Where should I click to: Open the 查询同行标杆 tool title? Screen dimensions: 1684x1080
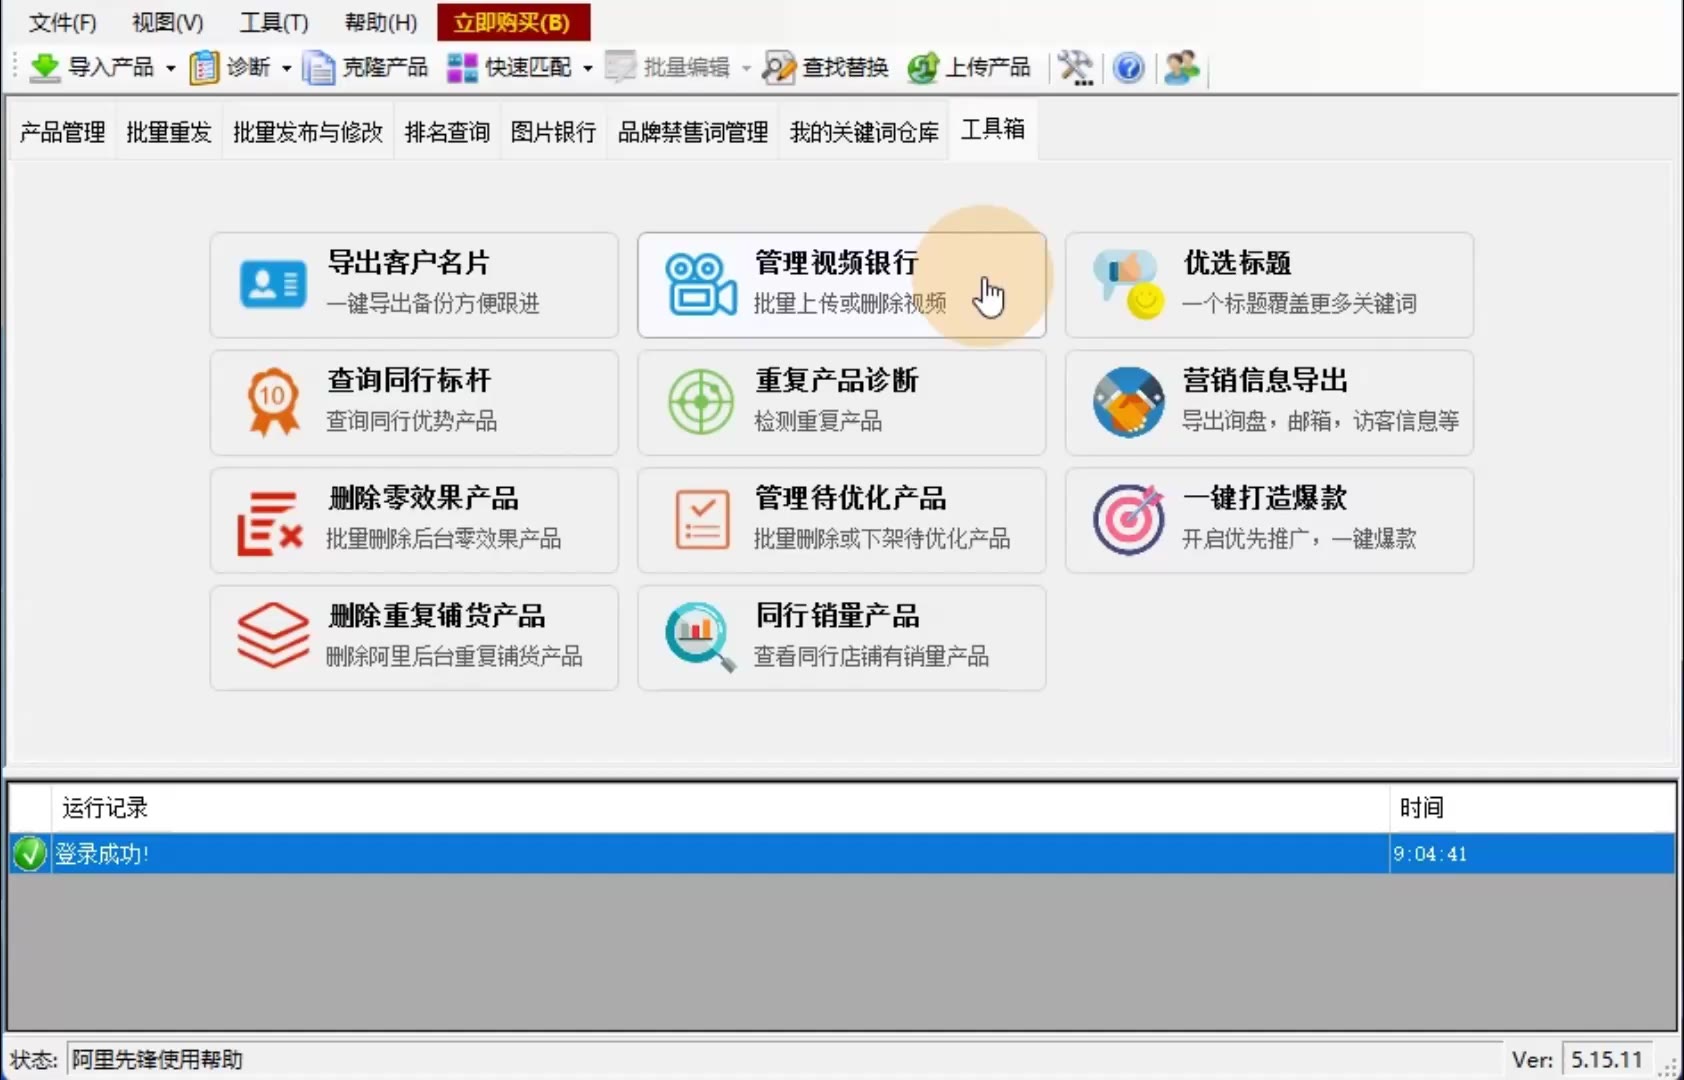coord(409,381)
